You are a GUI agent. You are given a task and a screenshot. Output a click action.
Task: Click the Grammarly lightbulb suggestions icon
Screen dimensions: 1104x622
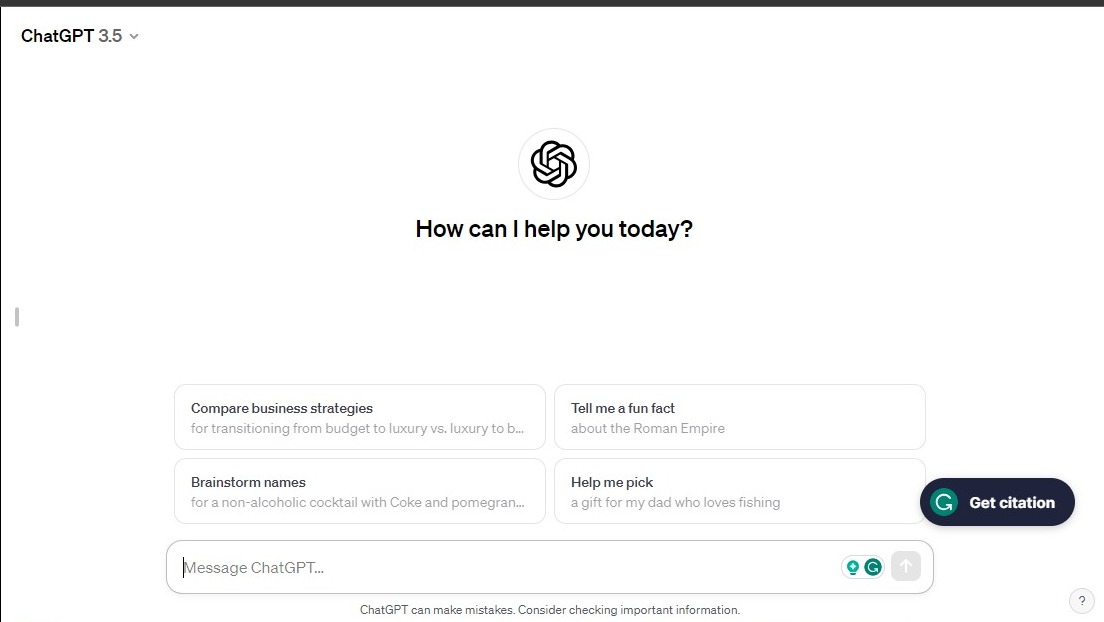click(x=853, y=567)
